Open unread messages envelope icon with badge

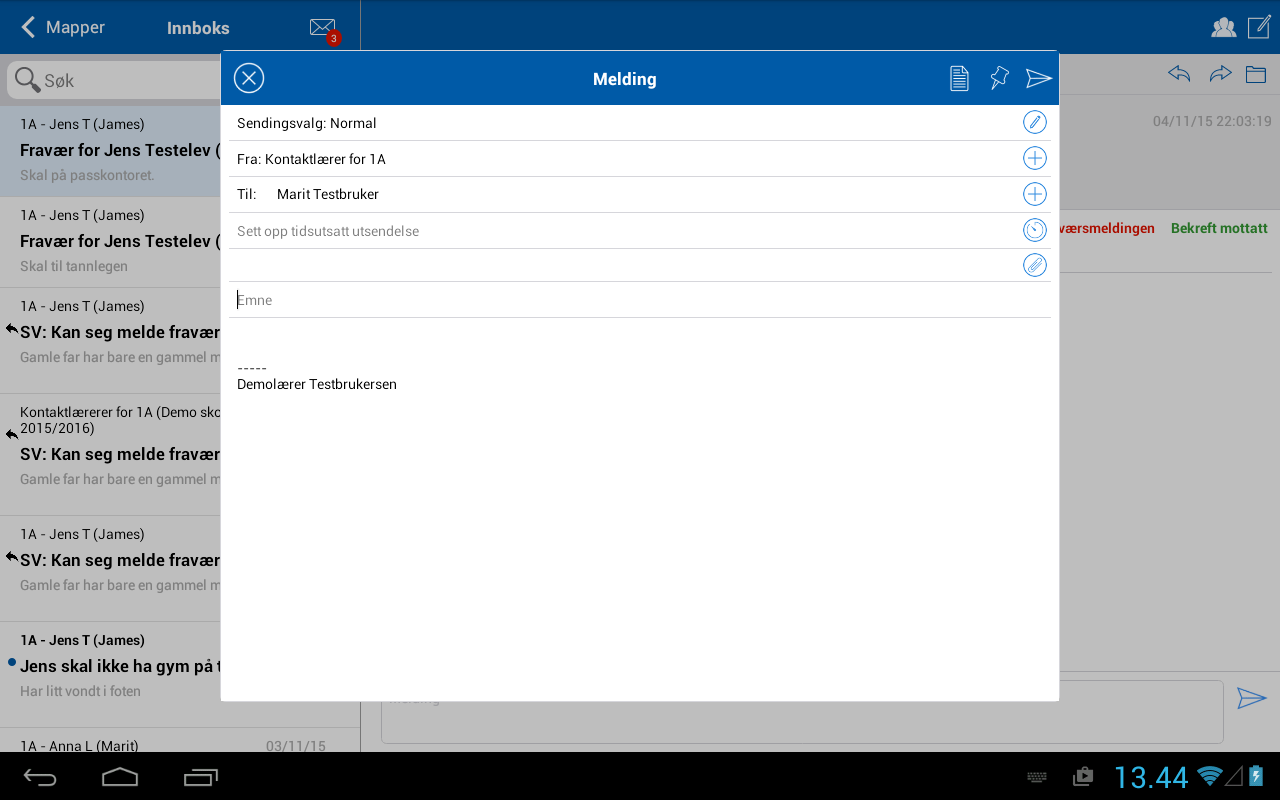(324, 30)
